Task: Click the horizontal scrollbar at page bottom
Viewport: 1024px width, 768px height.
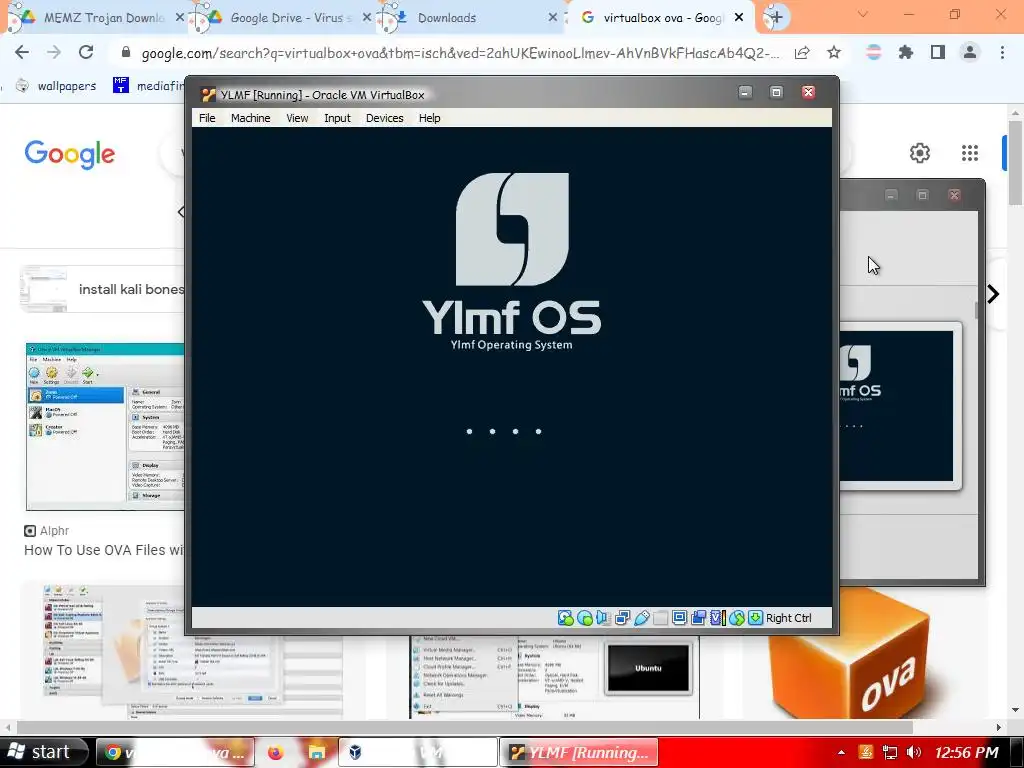Action: point(464,727)
